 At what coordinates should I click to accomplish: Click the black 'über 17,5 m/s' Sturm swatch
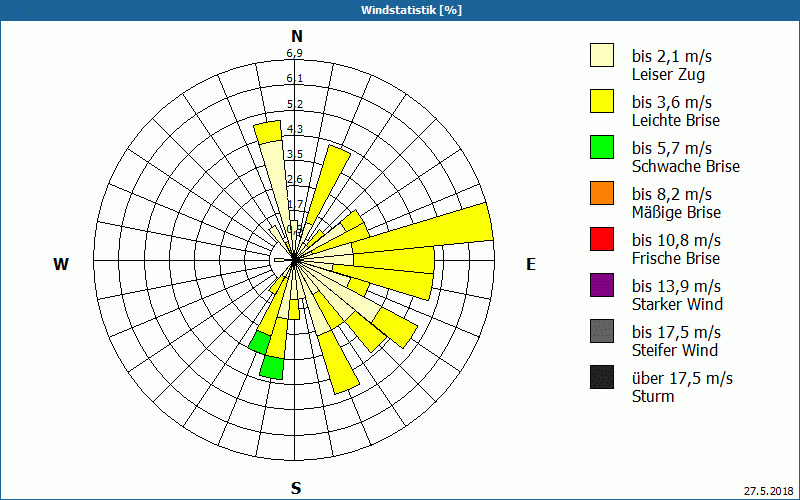[x=602, y=377]
